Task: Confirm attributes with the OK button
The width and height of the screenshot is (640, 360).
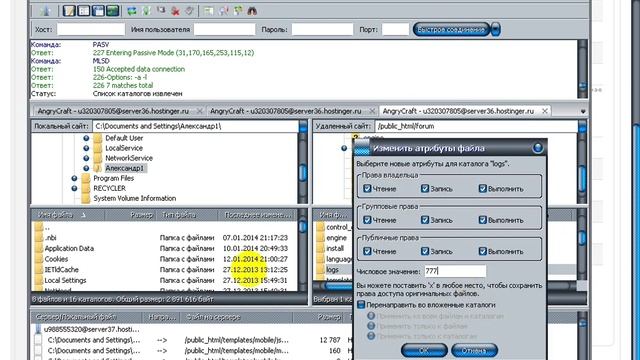Action: point(424,350)
